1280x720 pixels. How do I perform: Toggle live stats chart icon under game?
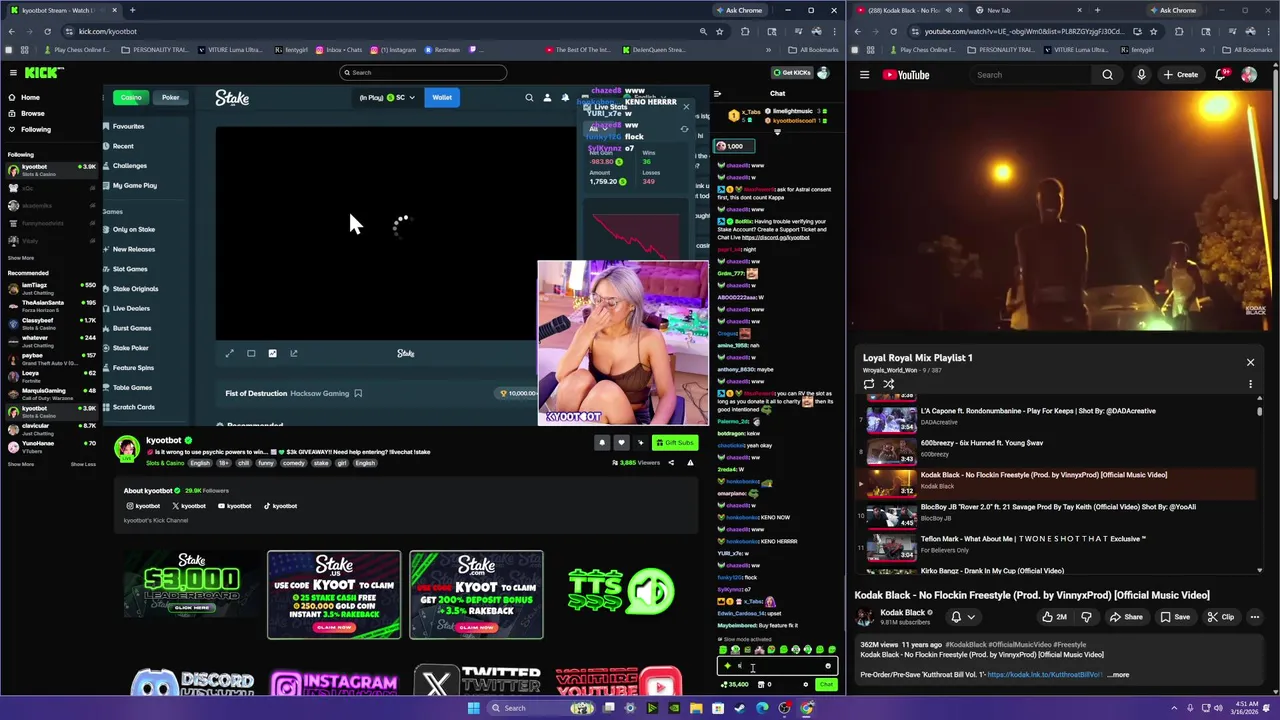[x=272, y=353]
